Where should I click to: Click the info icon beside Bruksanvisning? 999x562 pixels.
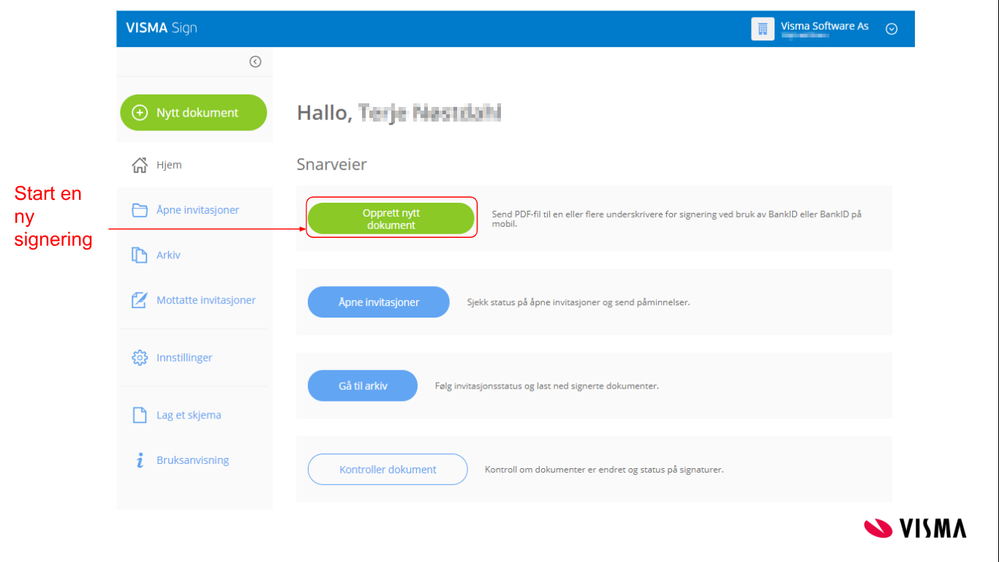click(x=140, y=460)
